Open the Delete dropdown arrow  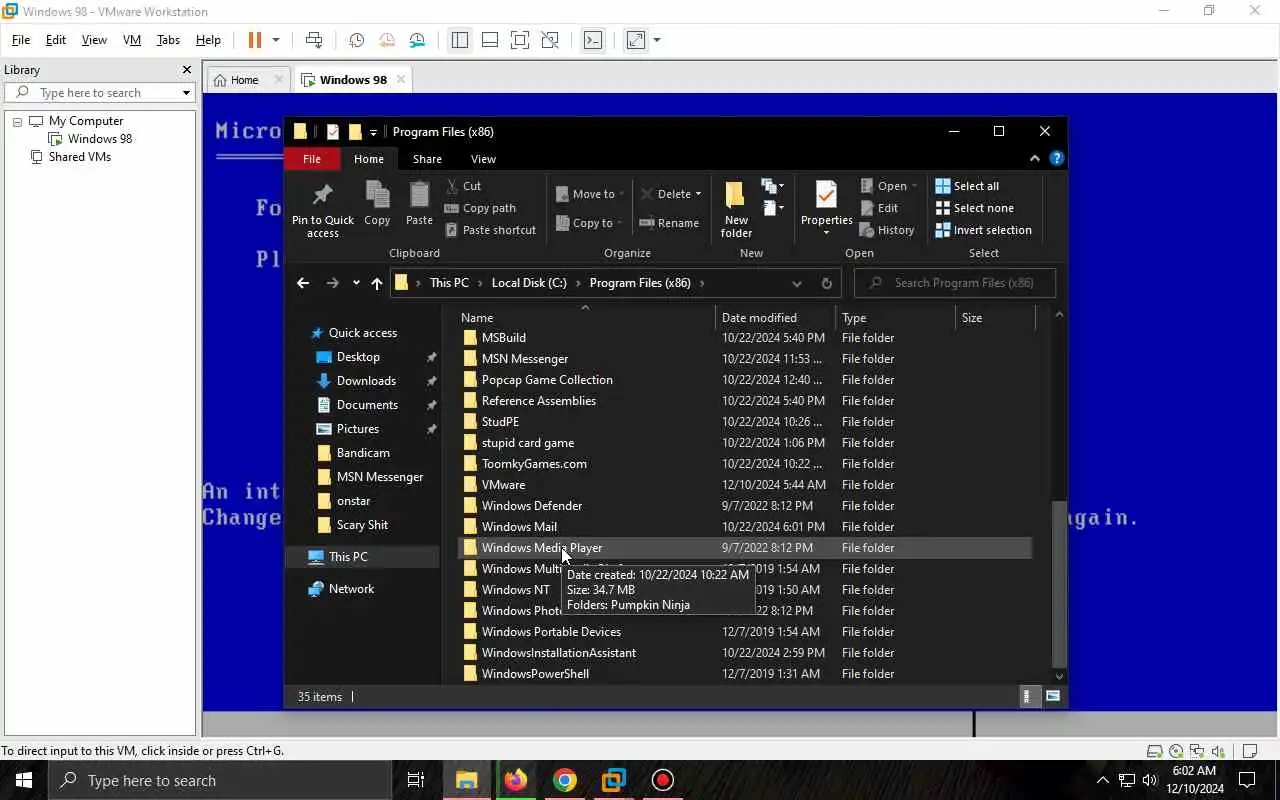[x=698, y=194]
